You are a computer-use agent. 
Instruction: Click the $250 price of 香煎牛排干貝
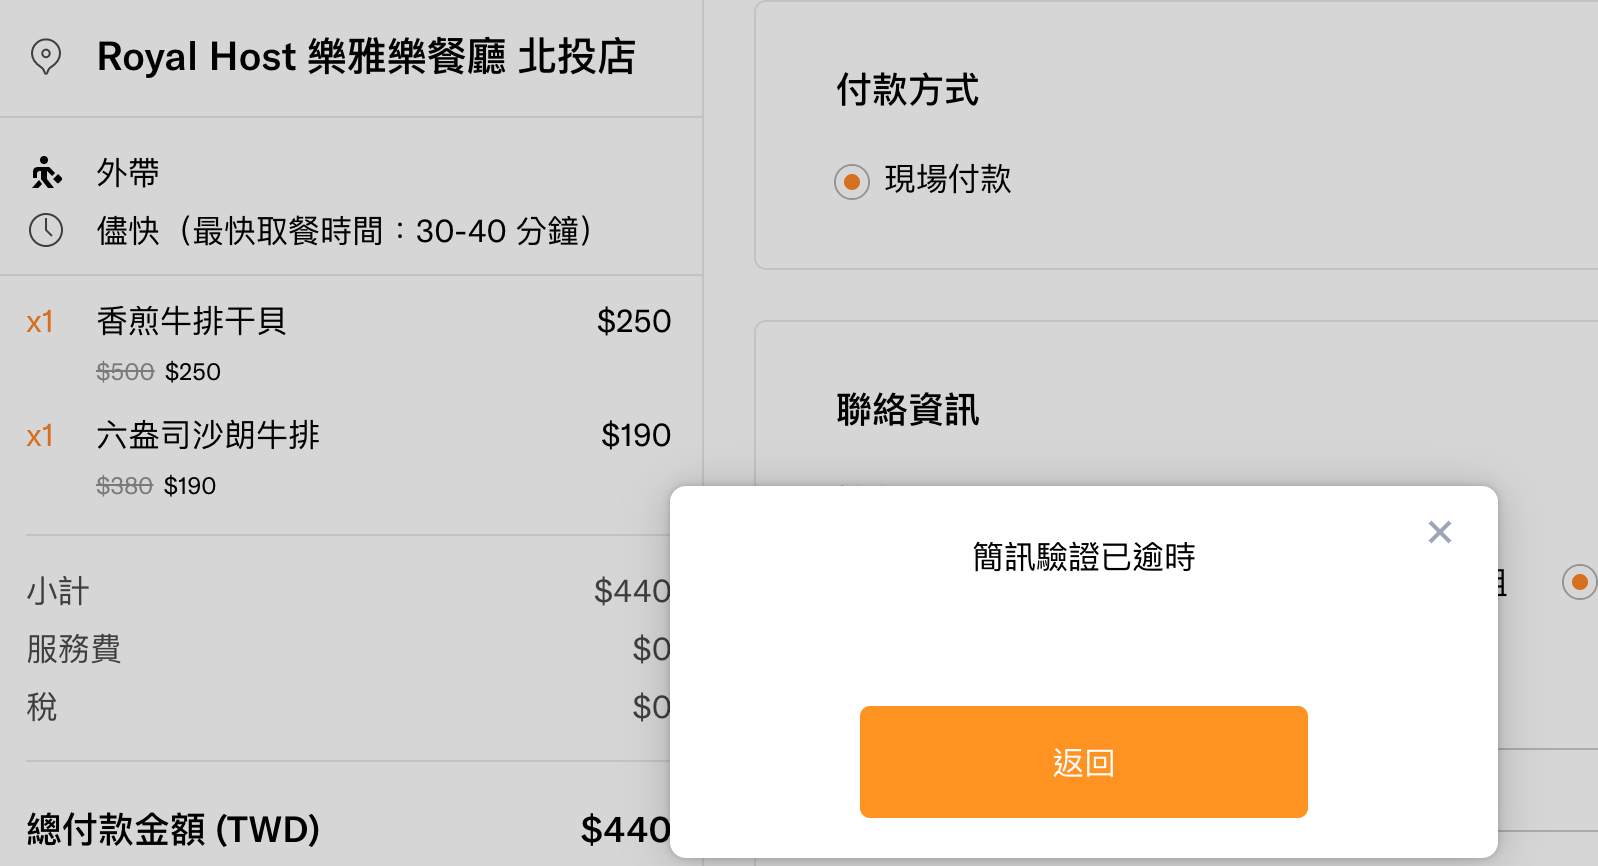[x=634, y=321]
